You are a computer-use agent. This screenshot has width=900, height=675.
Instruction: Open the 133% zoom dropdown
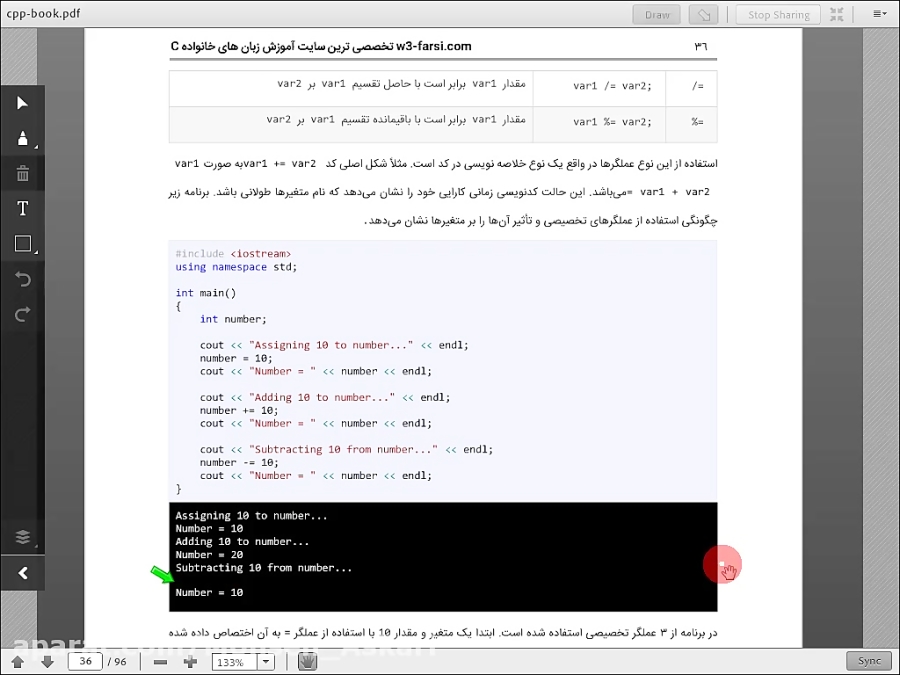tap(264, 661)
